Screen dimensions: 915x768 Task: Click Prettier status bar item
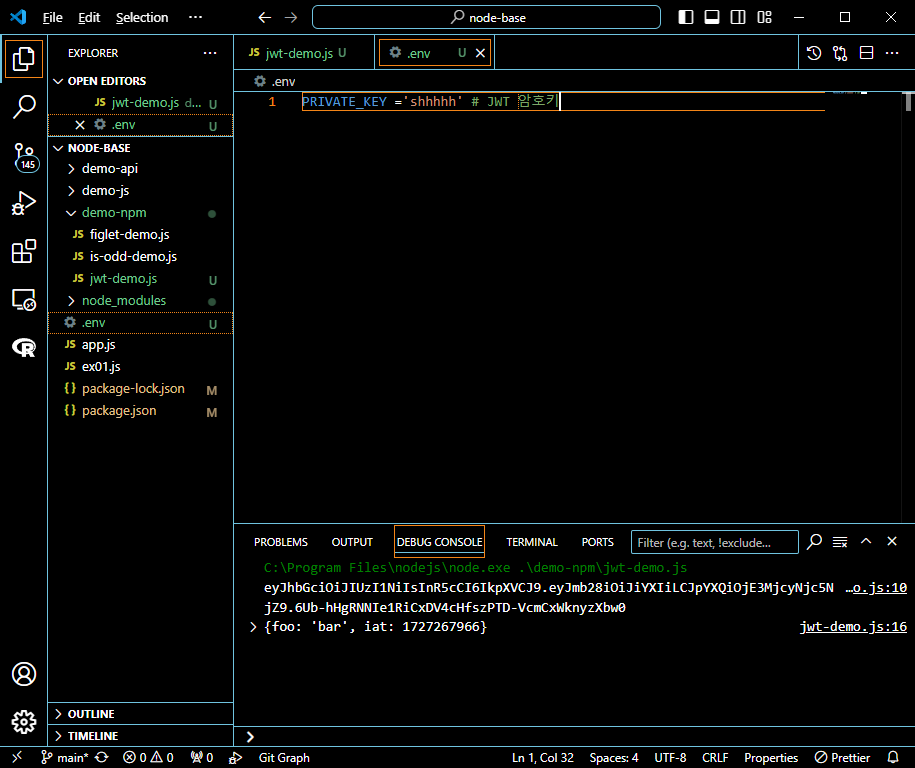(x=843, y=757)
